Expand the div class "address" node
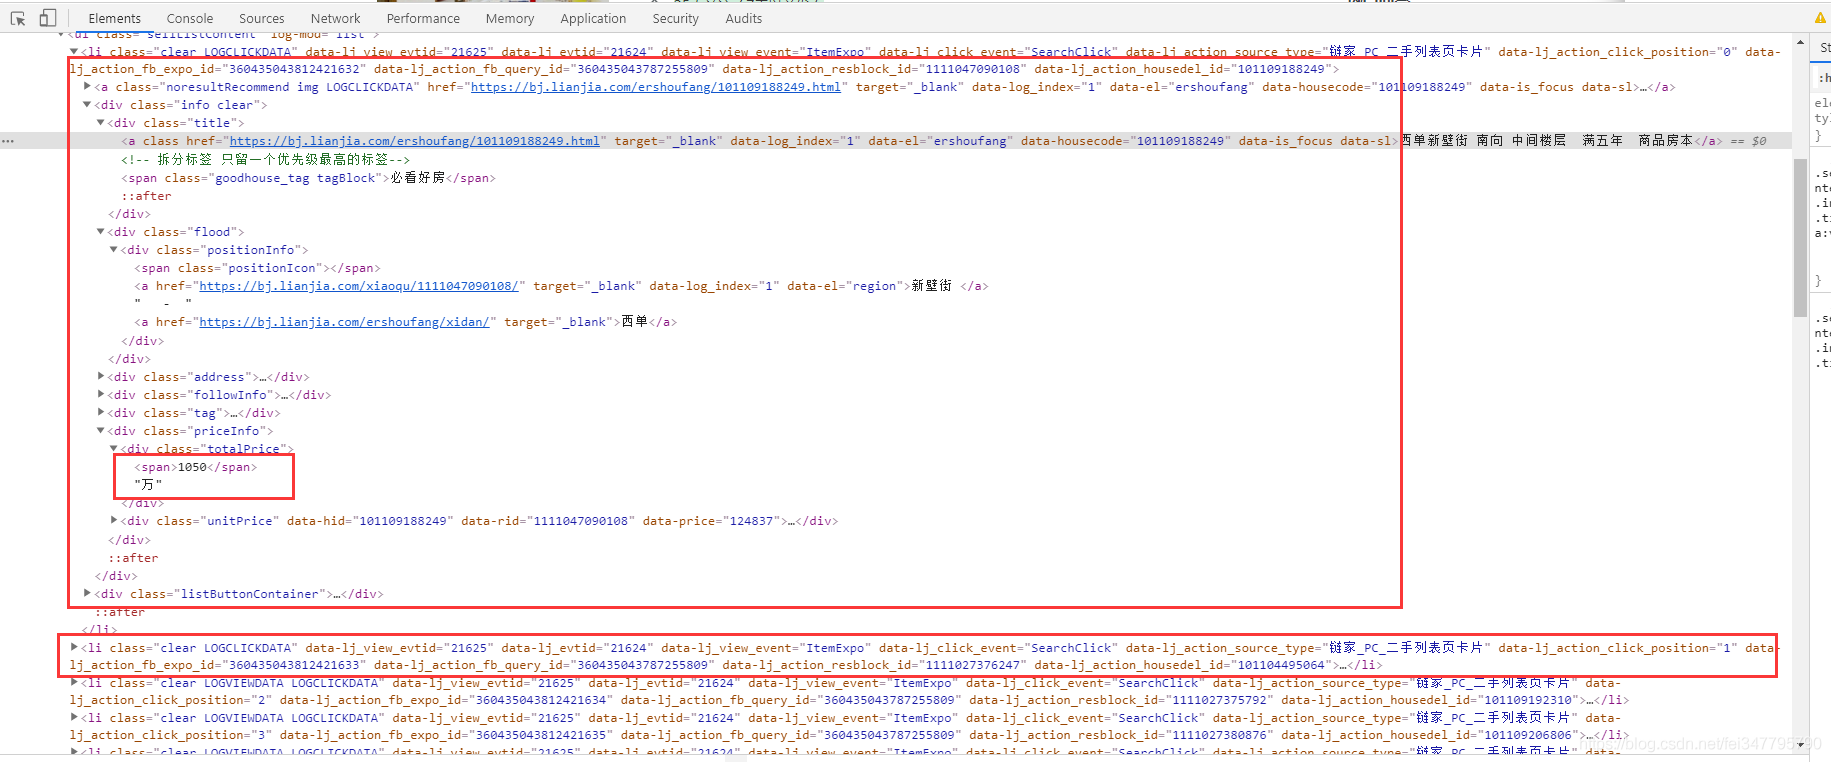Viewport: 1831px width, 762px height. point(100,377)
